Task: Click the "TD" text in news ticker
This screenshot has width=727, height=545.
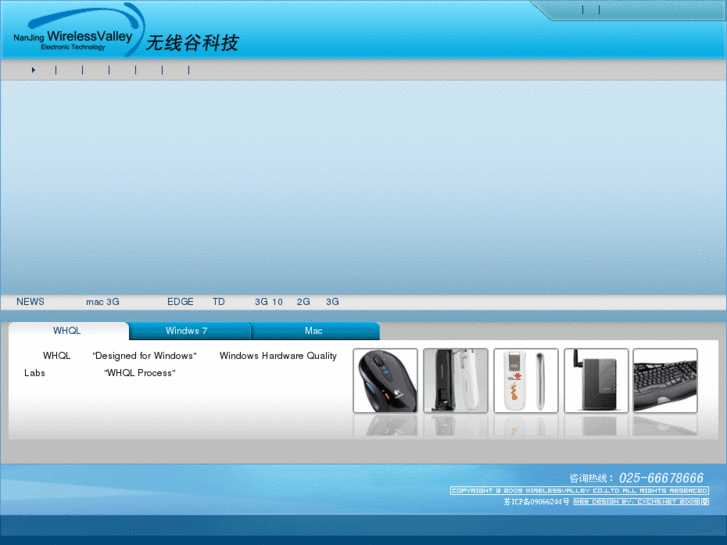Action: coord(219,302)
